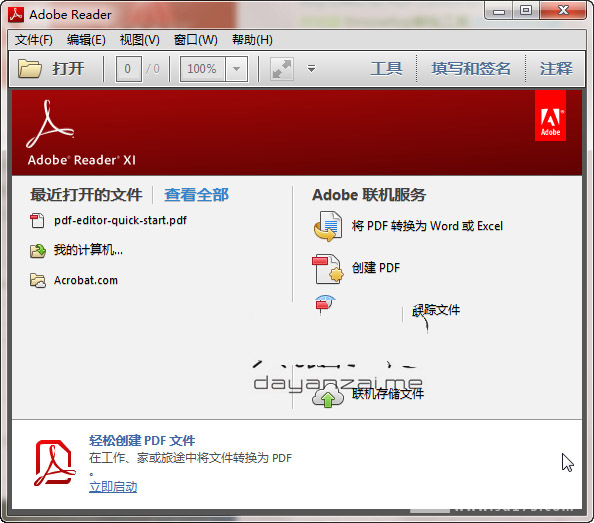Open the 编辑(E) menu
This screenshot has width=594, height=523.
pyautogui.click(x=86, y=40)
